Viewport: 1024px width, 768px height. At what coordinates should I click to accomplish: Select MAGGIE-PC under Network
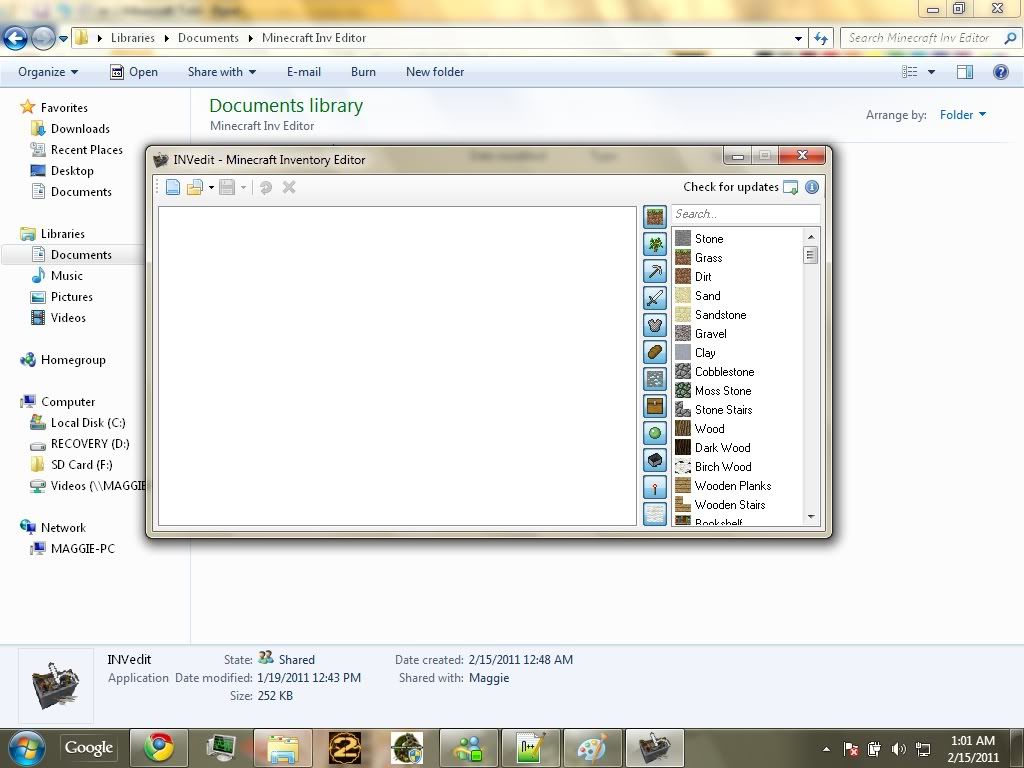[x=83, y=549]
